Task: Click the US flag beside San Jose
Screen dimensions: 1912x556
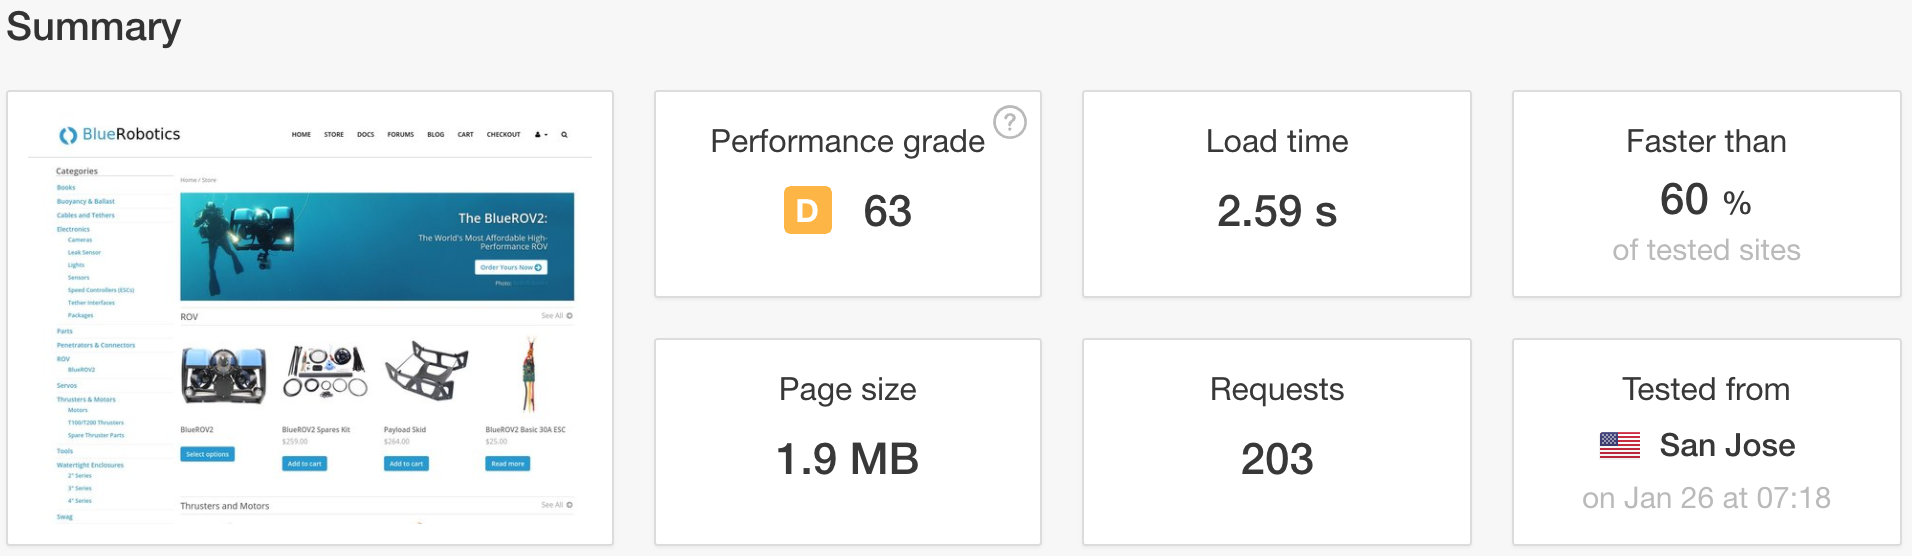Action: pos(1619,445)
